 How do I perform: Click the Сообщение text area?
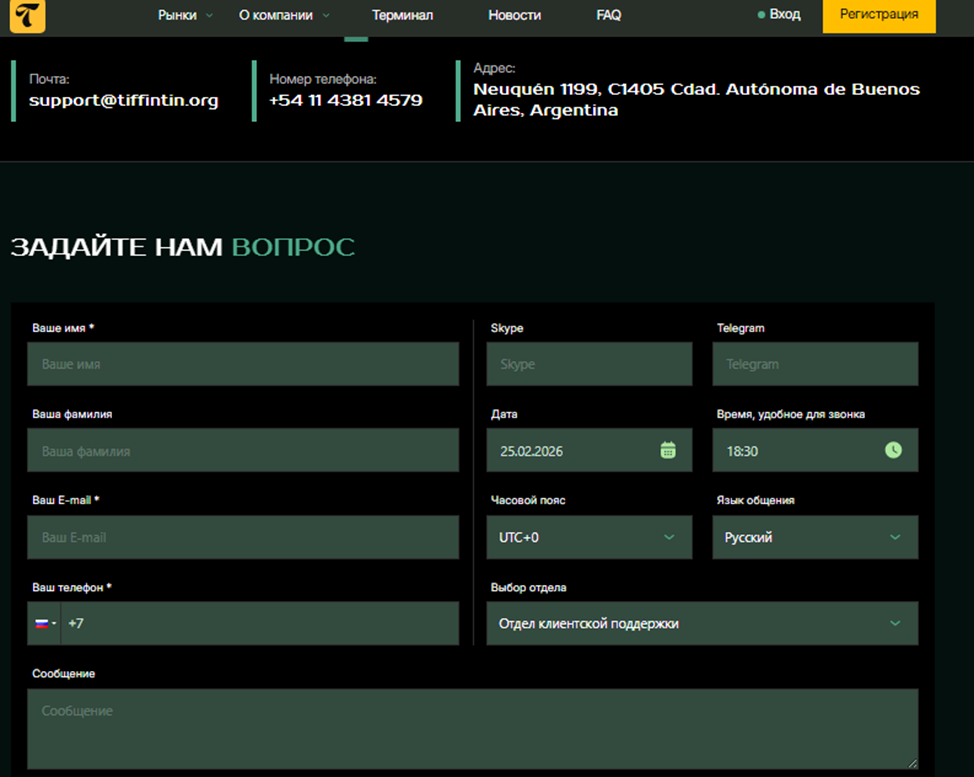pyautogui.click(x=471, y=728)
